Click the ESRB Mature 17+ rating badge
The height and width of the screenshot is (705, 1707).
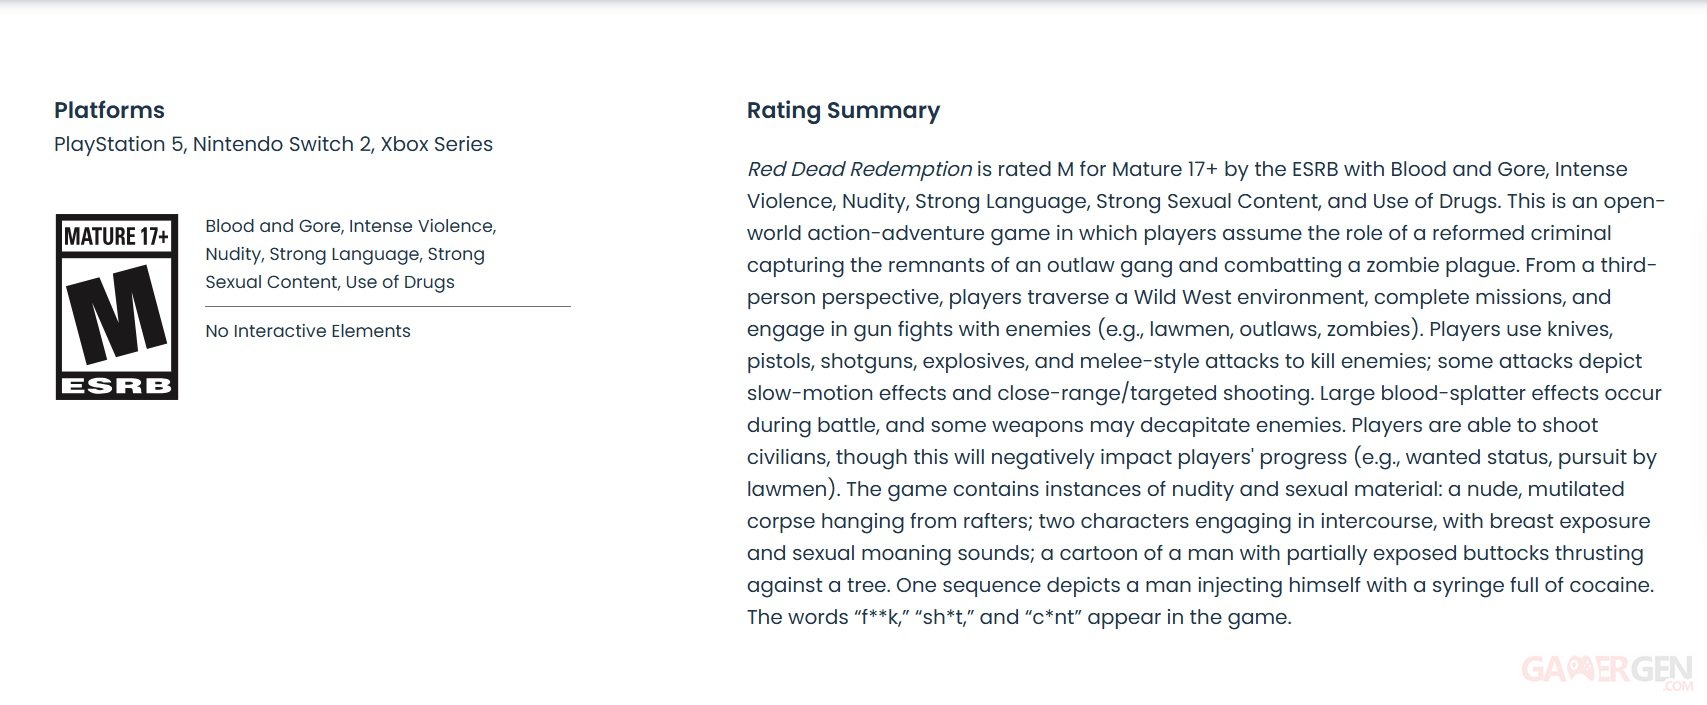[117, 306]
